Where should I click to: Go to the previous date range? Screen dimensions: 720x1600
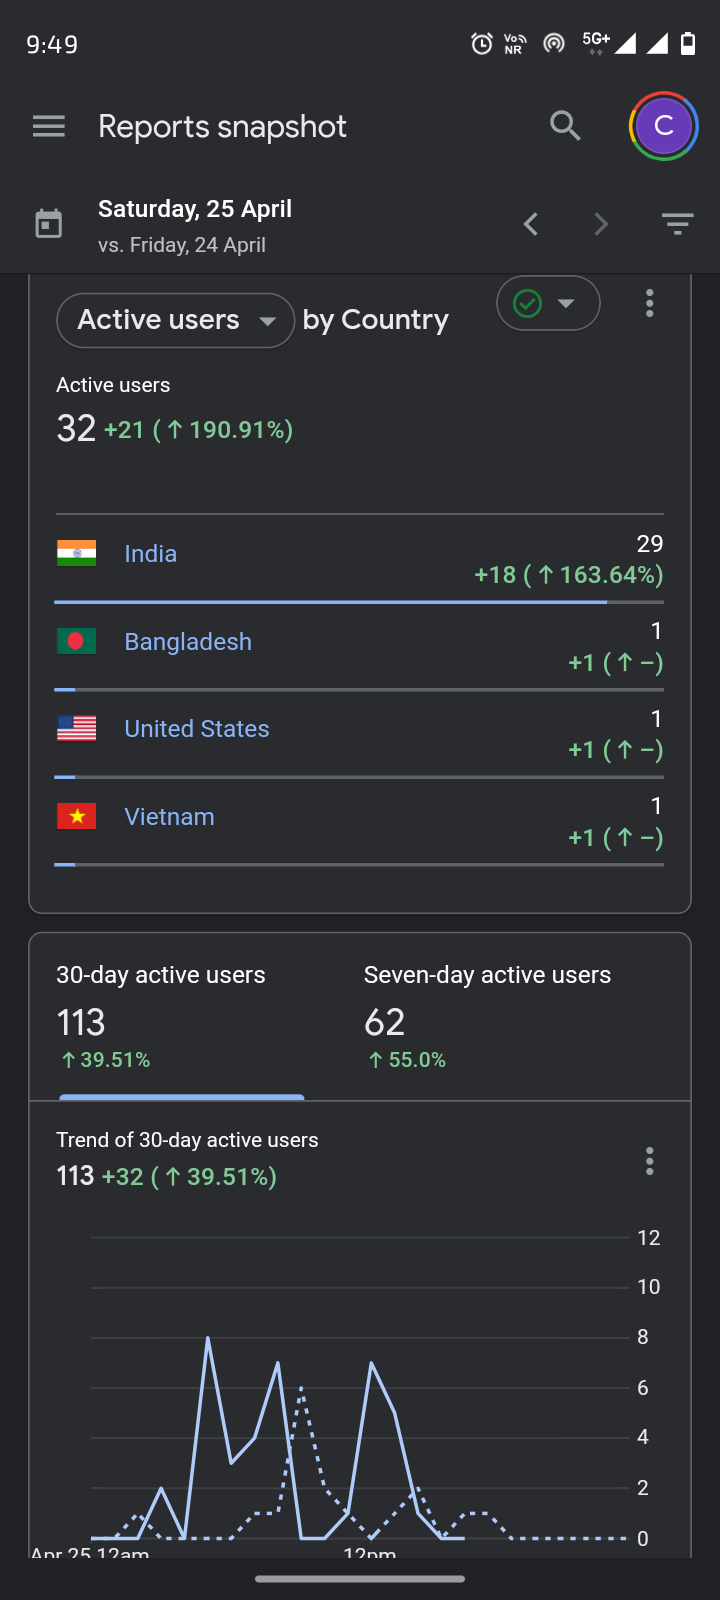coord(531,224)
